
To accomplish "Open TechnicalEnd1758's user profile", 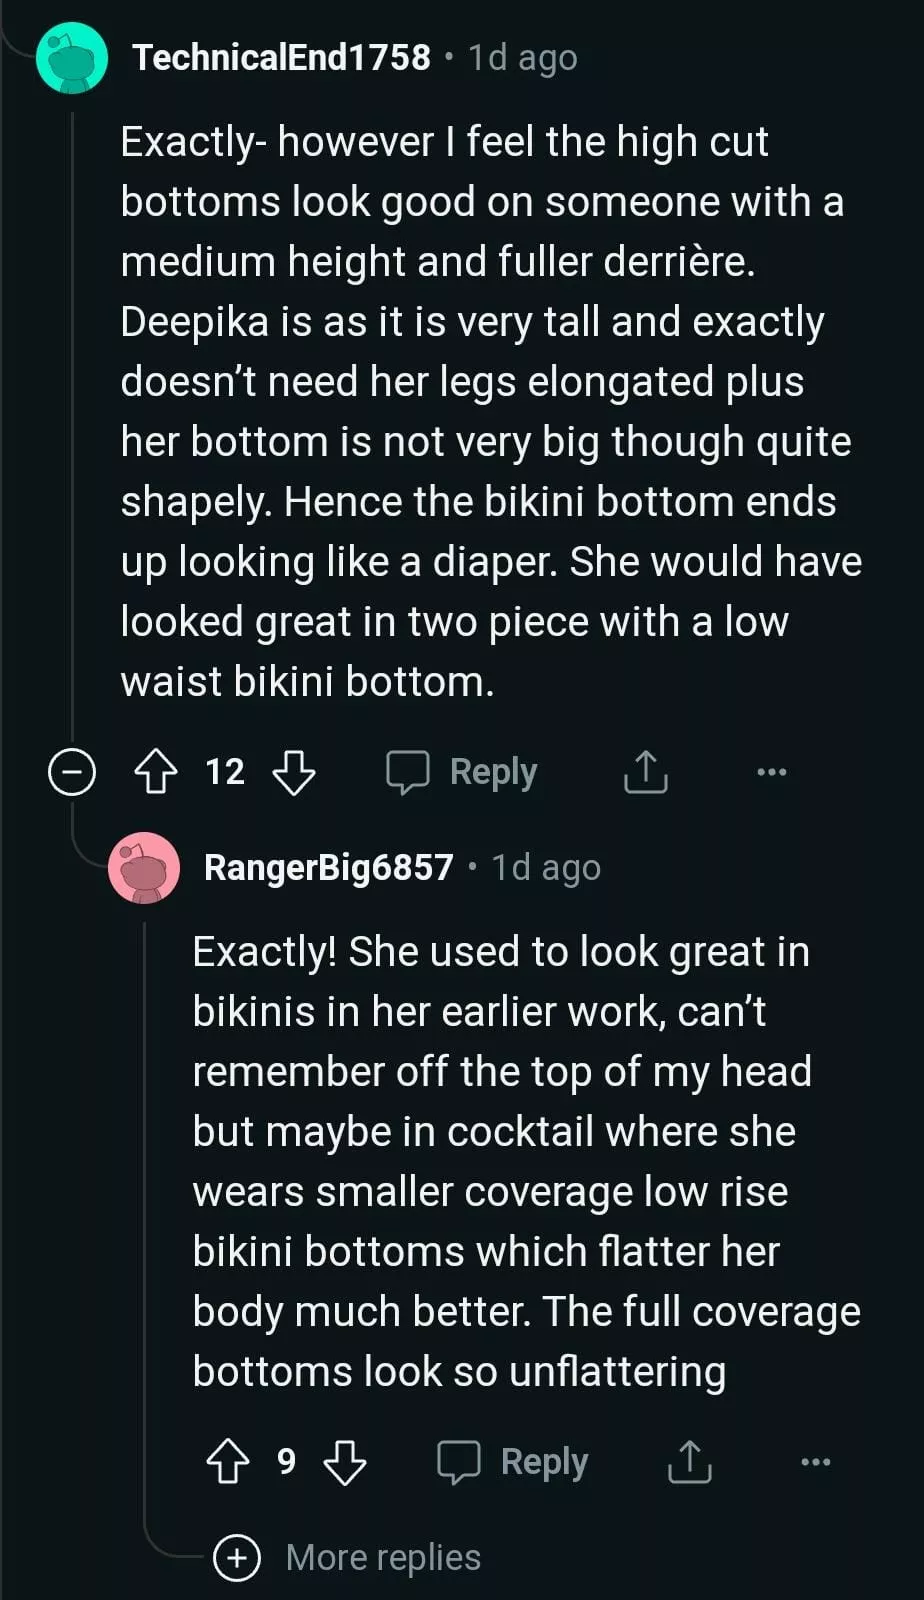I will click(281, 57).
